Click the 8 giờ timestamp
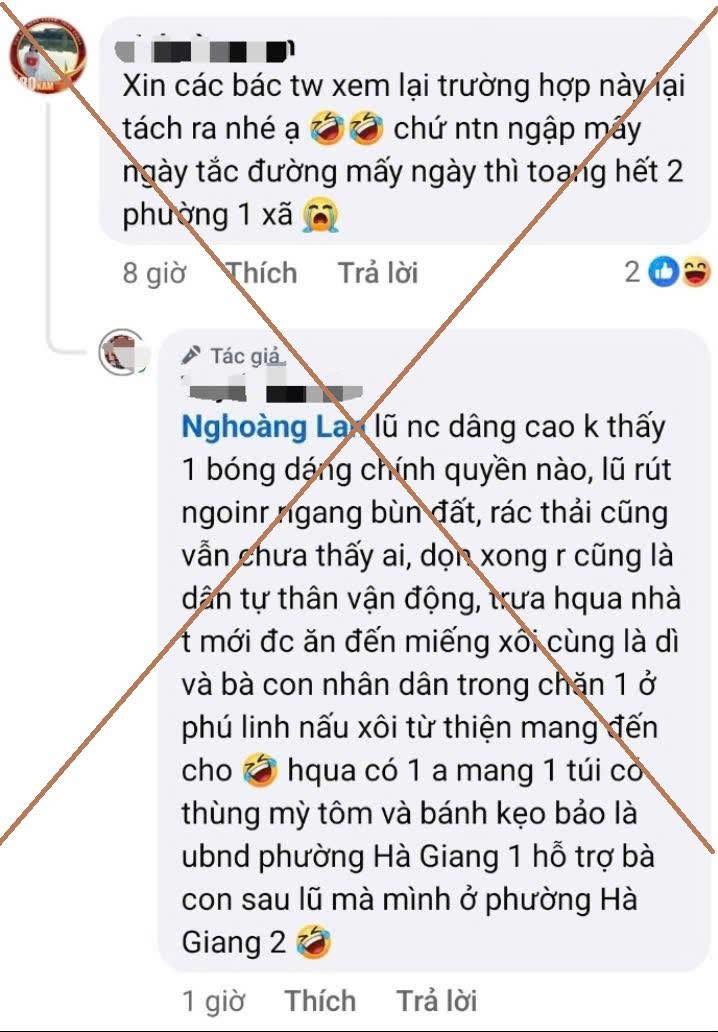The height and width of the screenshot is (1032, 718). 155,272
